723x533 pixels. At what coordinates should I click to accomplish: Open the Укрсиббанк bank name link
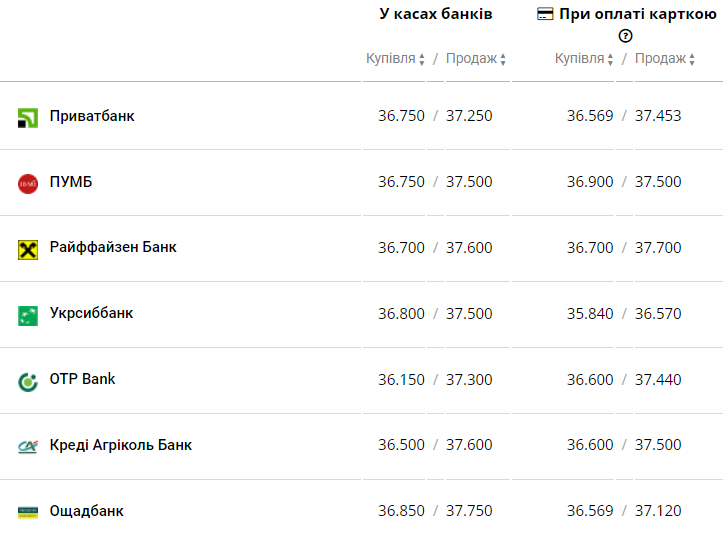point(91,313)
